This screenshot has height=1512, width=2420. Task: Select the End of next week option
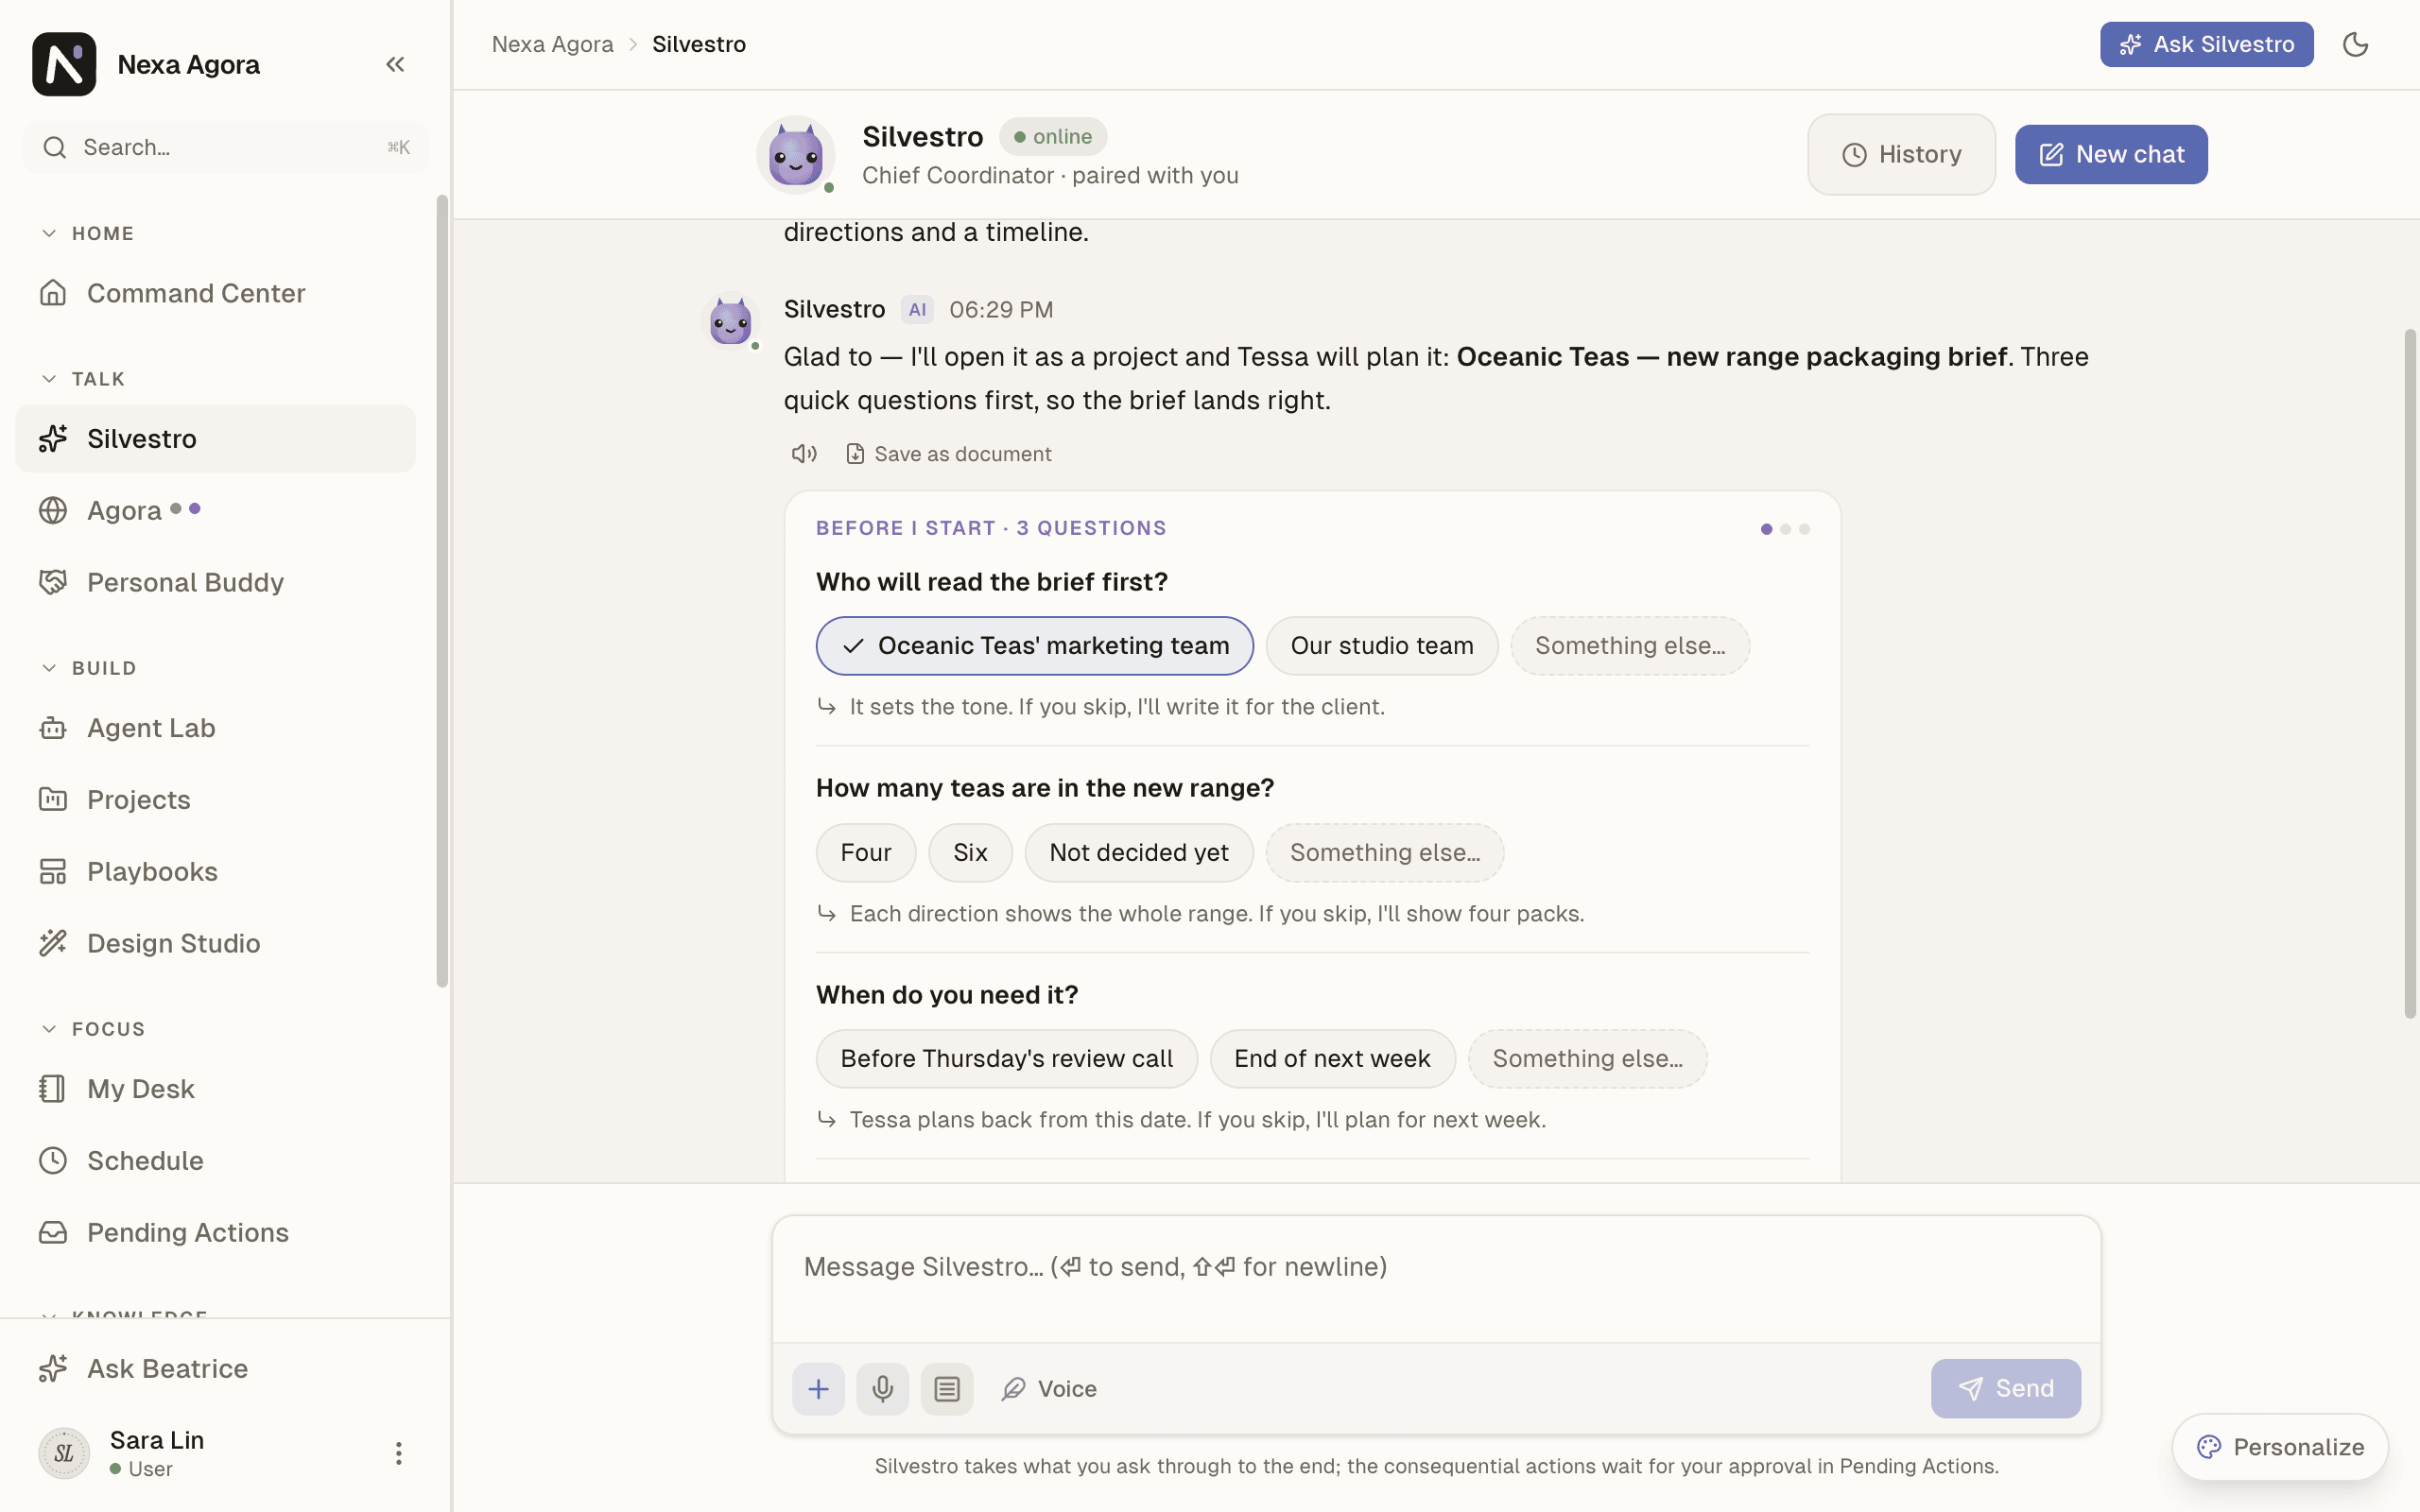click(x=1332, y=1059)
